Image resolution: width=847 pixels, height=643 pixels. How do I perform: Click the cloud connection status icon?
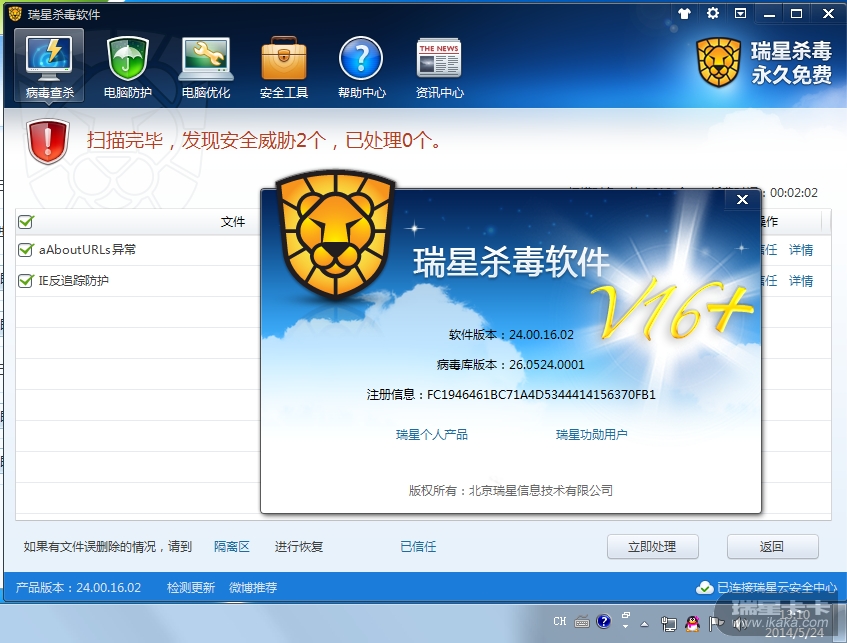pos(704,587)
